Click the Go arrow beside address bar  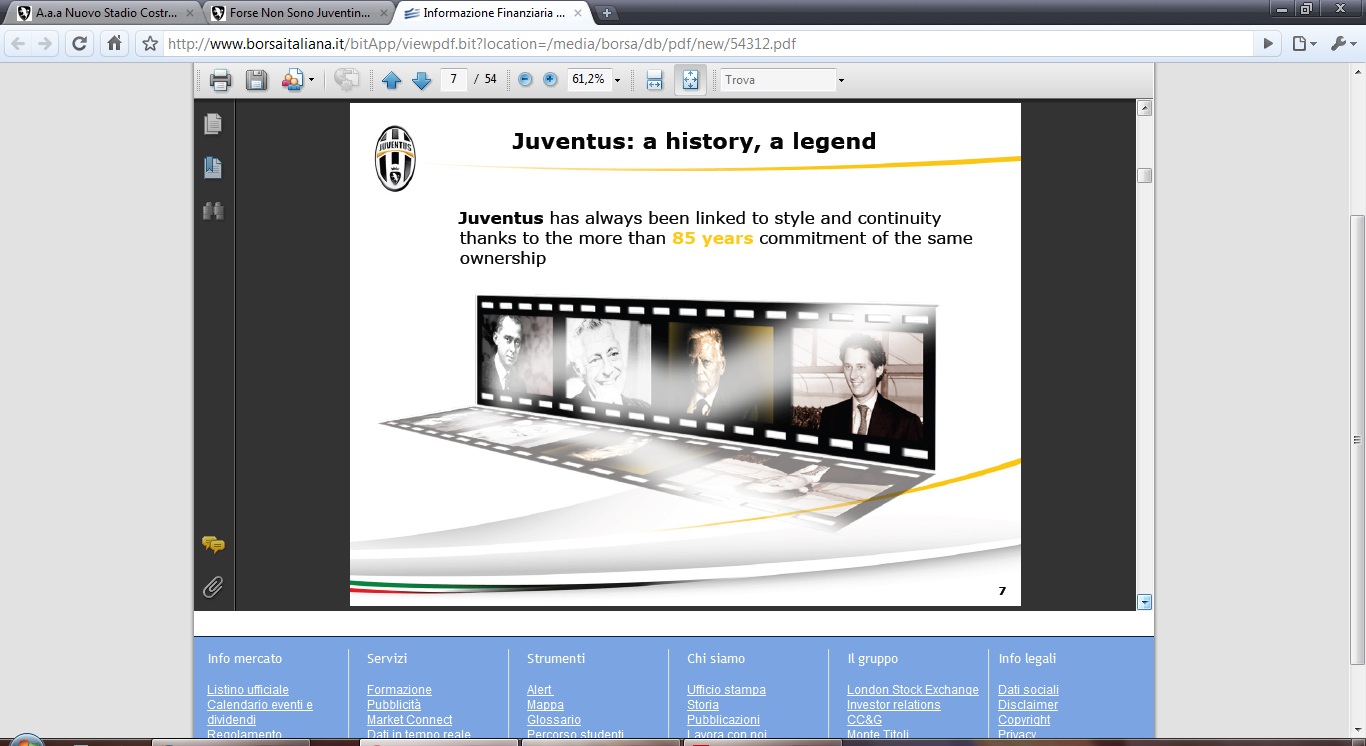[1268, 44]
